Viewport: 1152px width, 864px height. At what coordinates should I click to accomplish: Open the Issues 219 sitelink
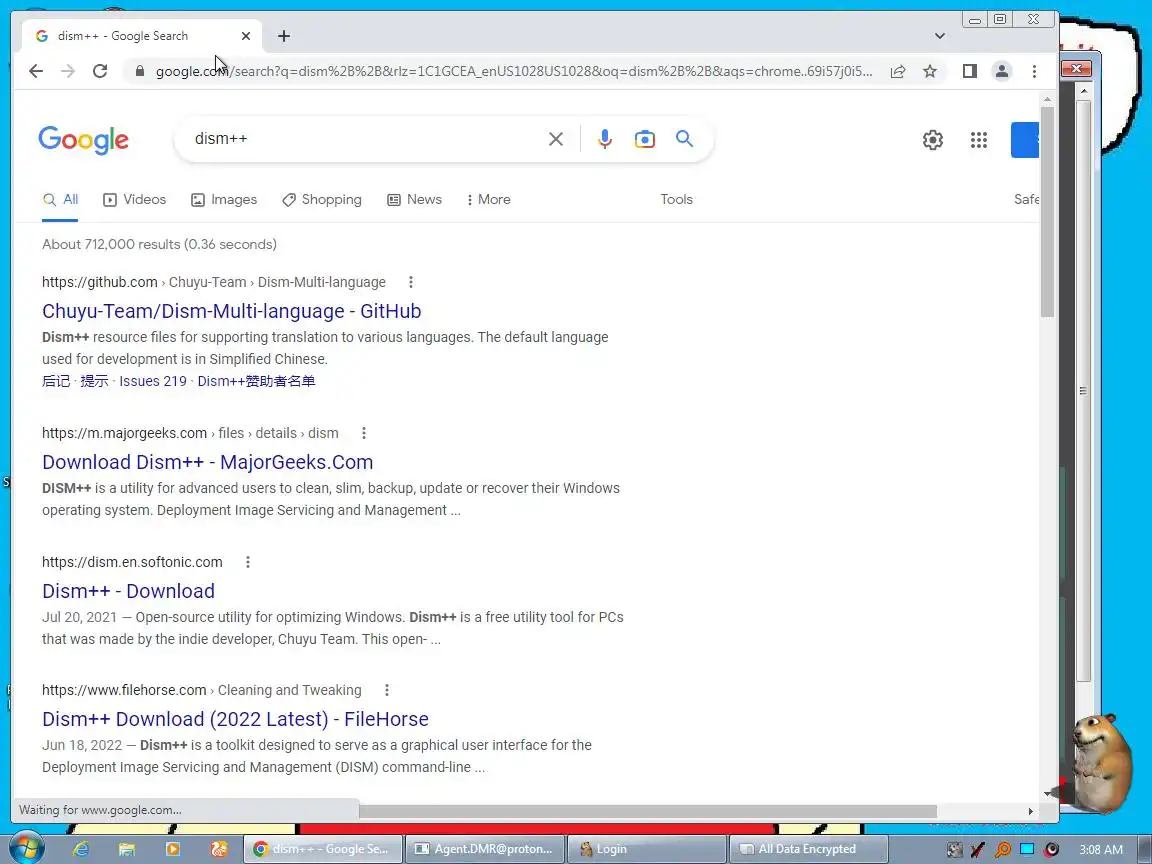pyautogui.click(x=153, y=381)
